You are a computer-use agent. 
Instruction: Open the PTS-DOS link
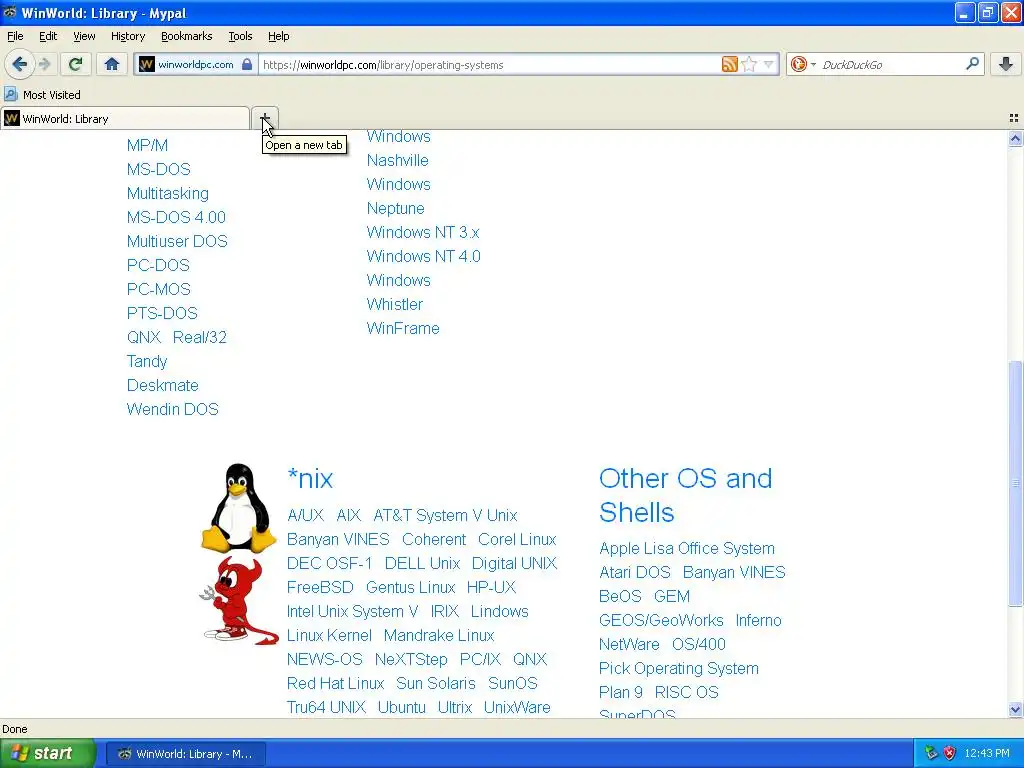pyautogui.click(x=162, y=313)
